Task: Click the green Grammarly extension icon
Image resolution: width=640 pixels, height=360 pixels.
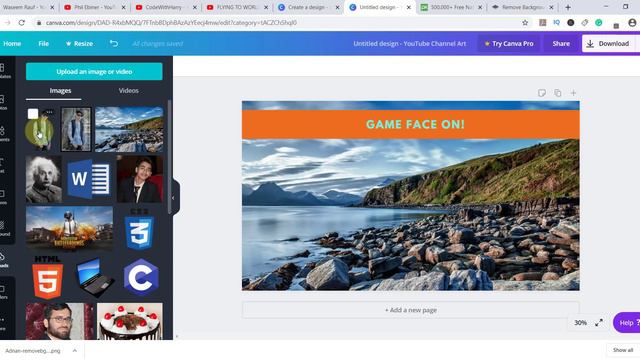Action: (598, 23)
